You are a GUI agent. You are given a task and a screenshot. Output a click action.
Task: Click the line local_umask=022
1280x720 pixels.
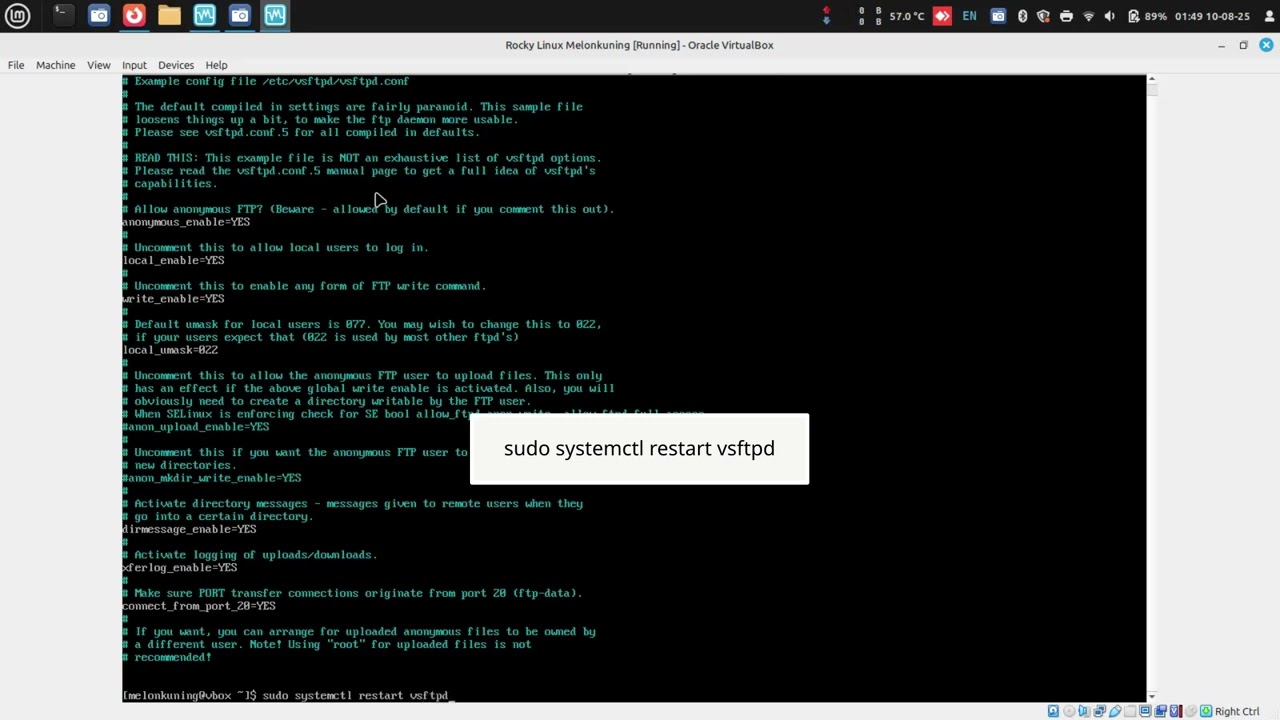click(170, 350)
